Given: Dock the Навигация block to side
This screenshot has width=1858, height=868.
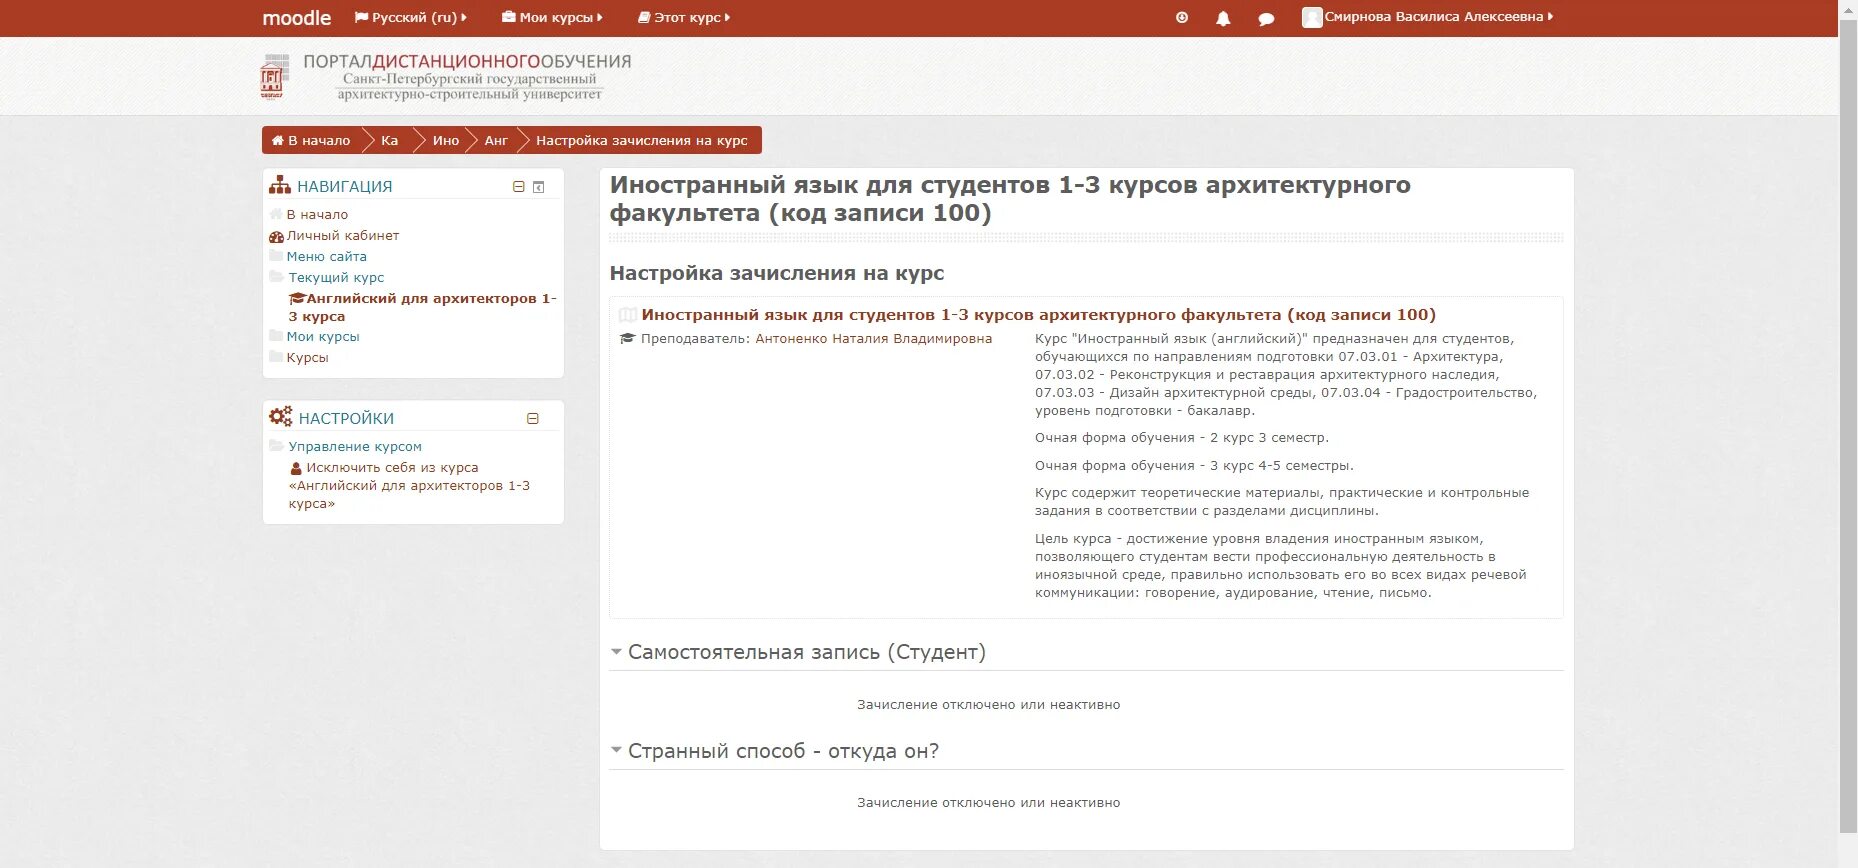Looking at the screenshot, I should pyautogui.click(x=538, y=187).
